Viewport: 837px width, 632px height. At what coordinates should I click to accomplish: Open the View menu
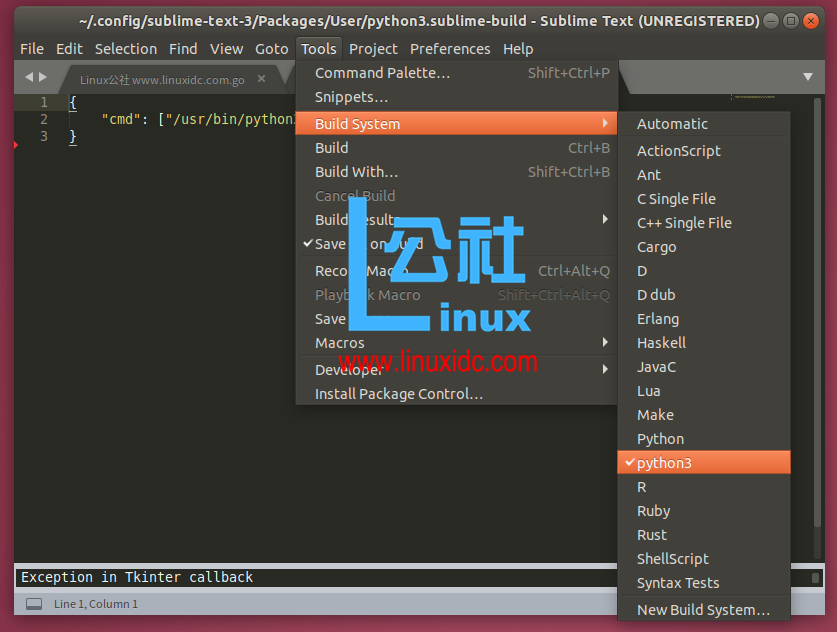(226, 49)
